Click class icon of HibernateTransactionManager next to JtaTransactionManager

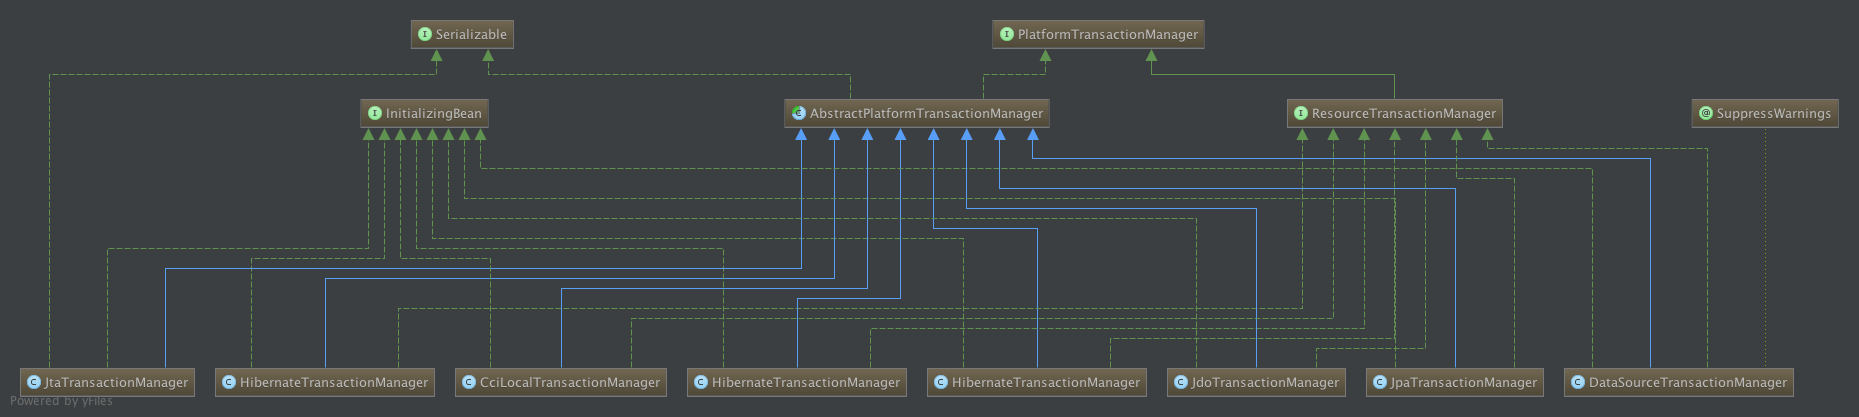click(228, 382)
